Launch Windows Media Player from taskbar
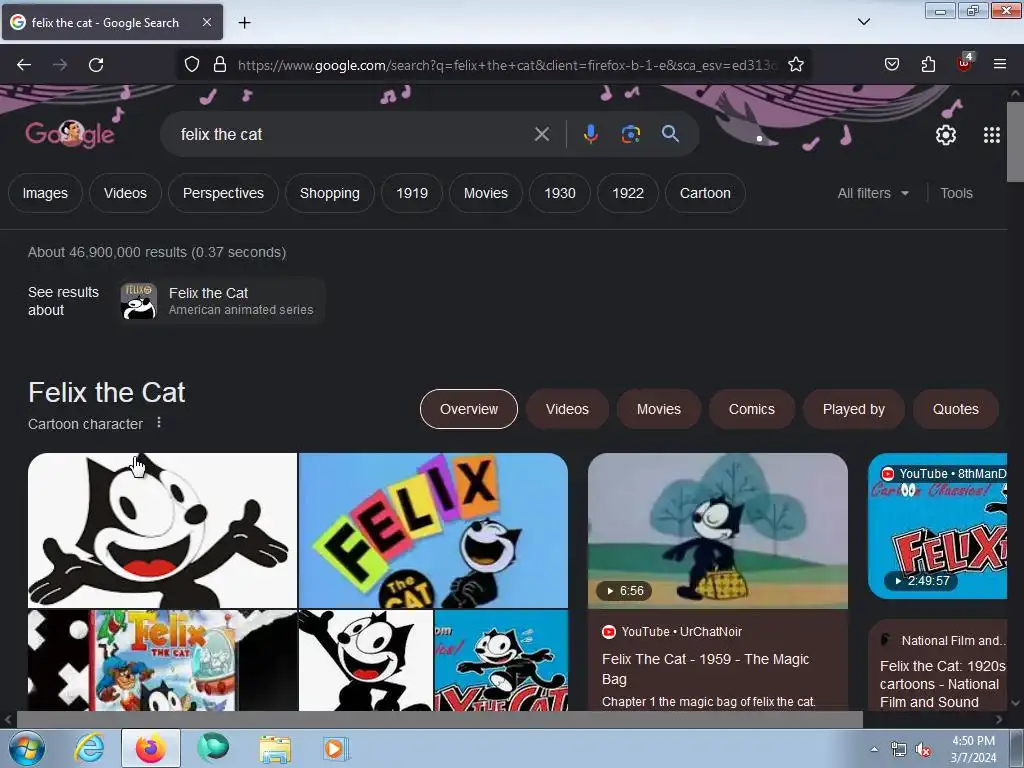Screen dimensions: 1024x768 click(336, 748)
